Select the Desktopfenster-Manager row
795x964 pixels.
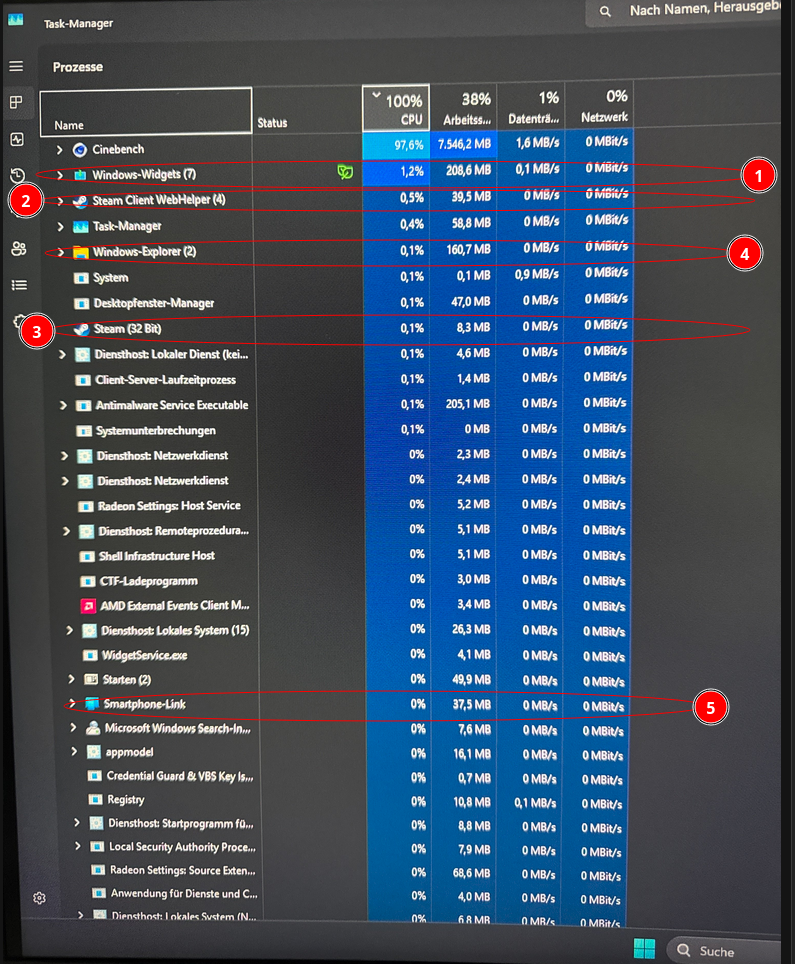[x=337, y=303]
